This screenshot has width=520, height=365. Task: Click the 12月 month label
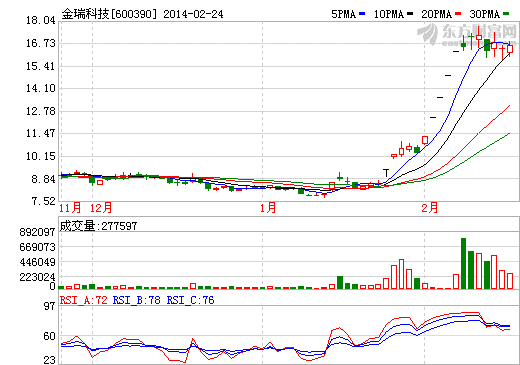pyautogui.click(x=101, y=208)
